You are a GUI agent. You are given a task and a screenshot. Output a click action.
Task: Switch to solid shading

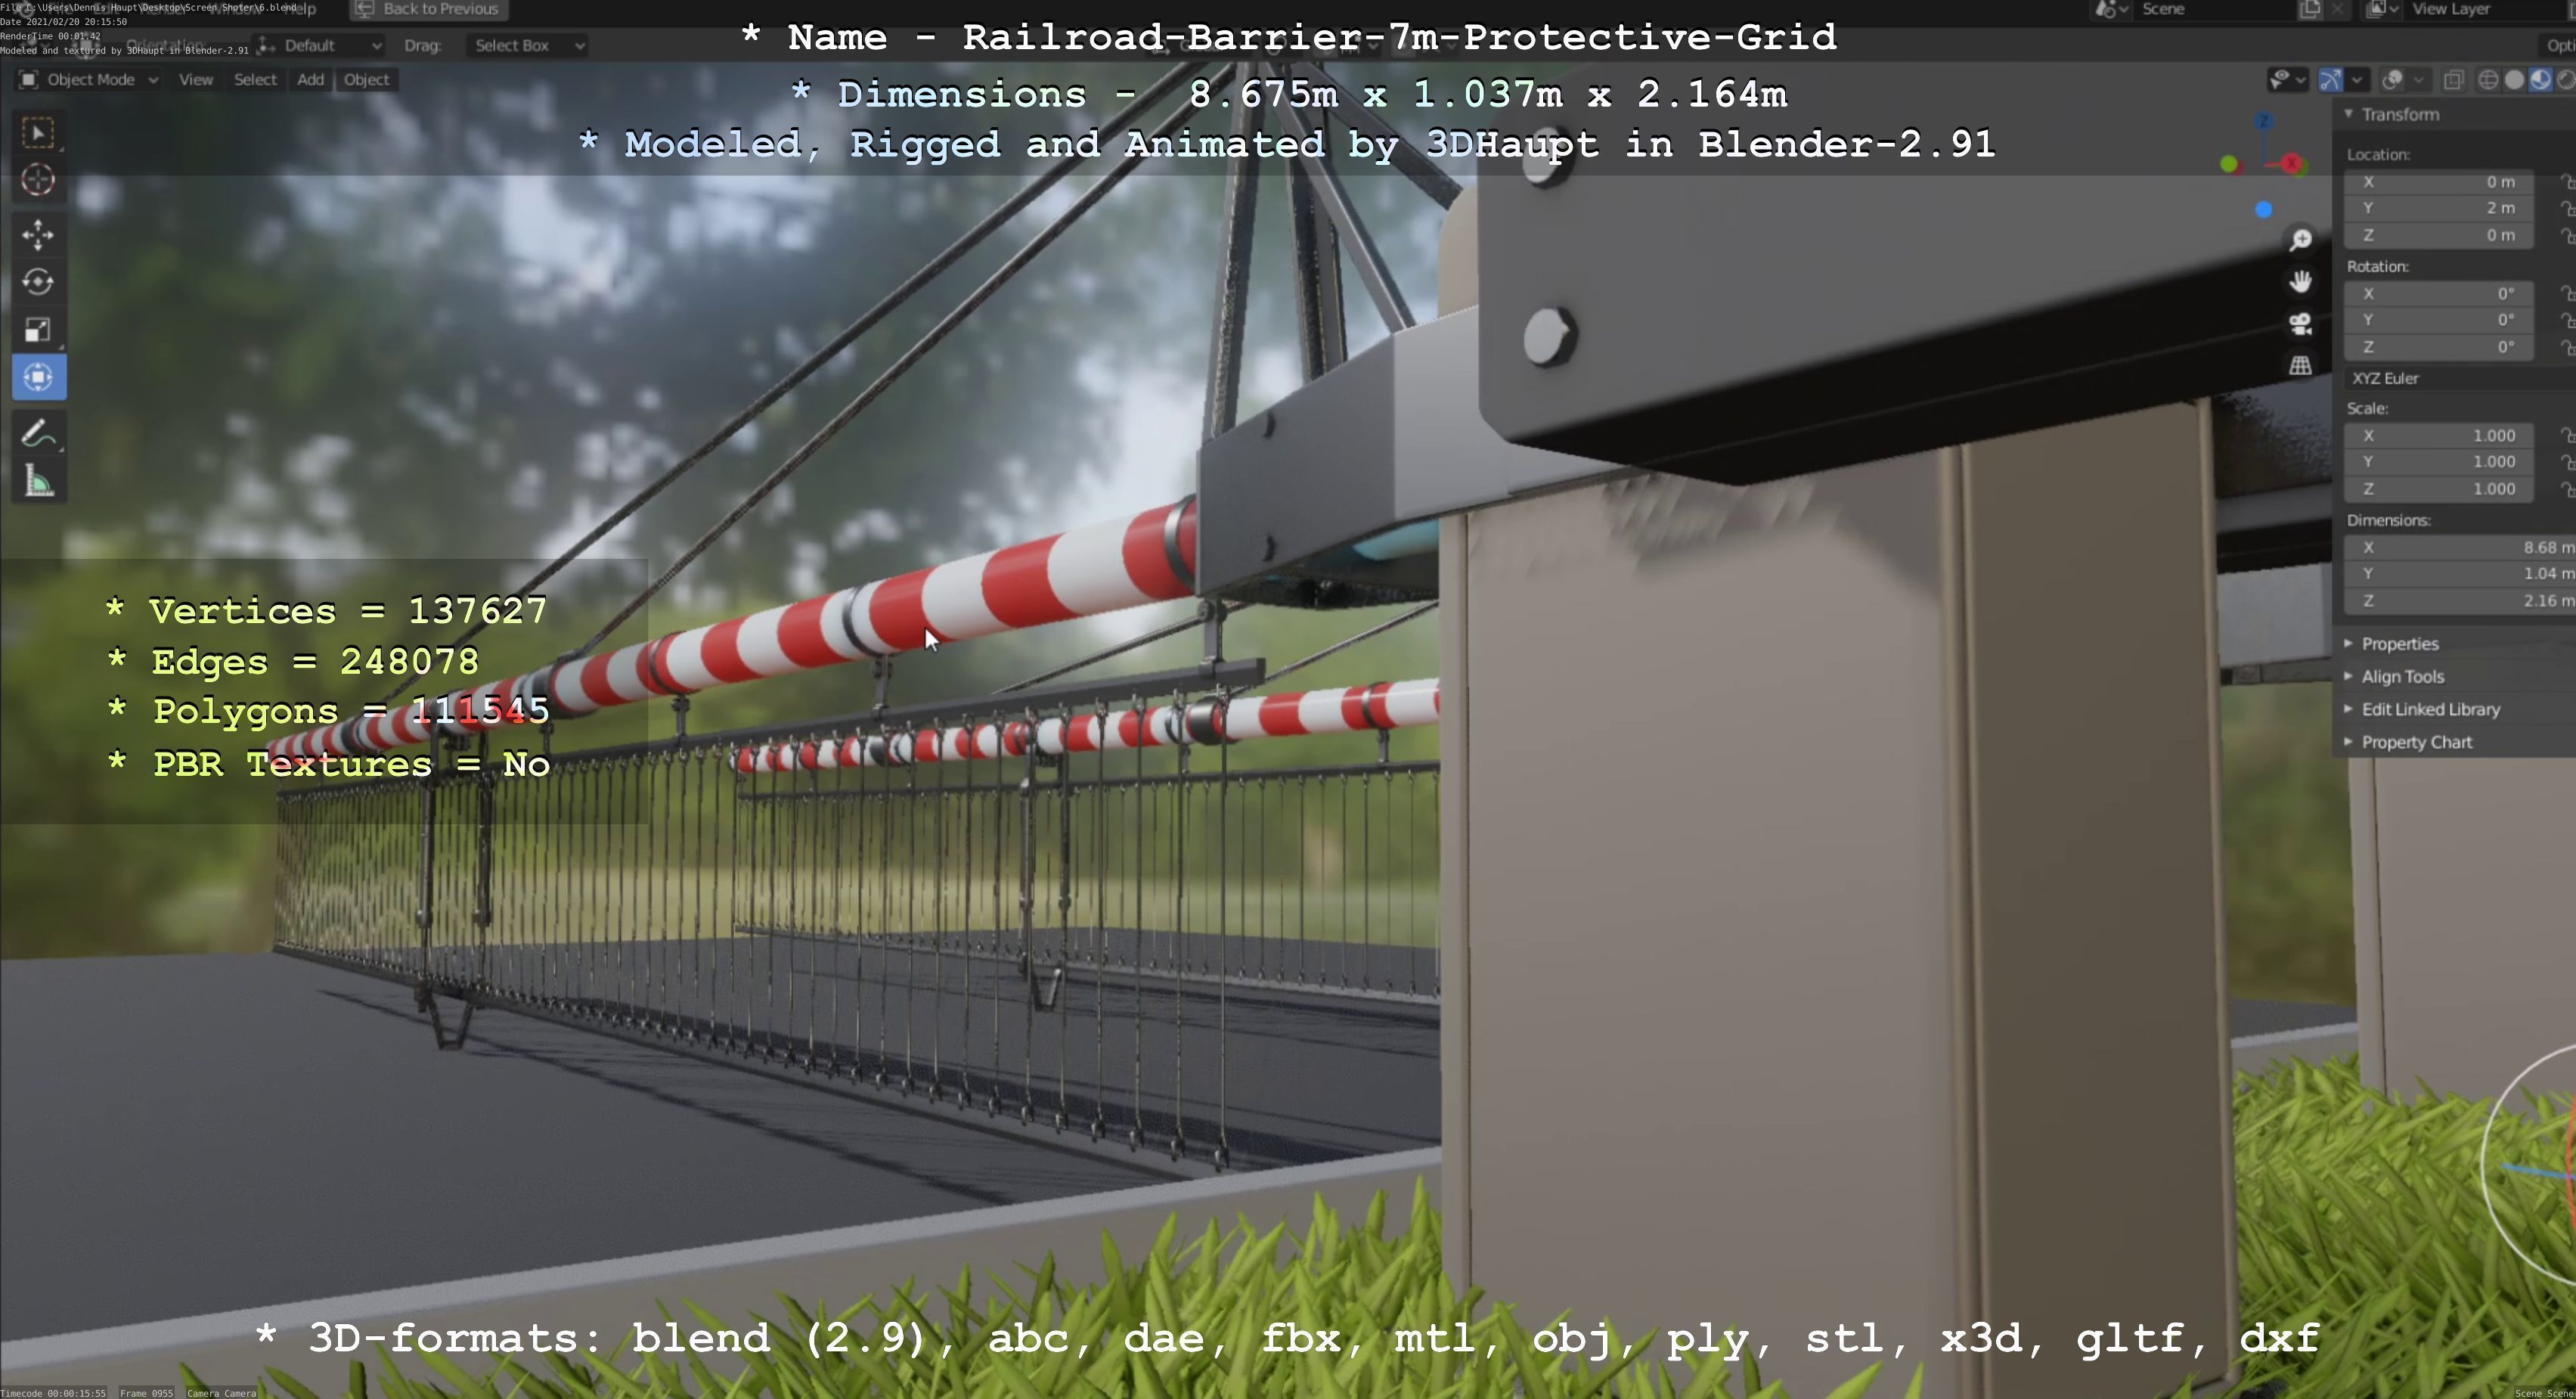coord(2514,80)
